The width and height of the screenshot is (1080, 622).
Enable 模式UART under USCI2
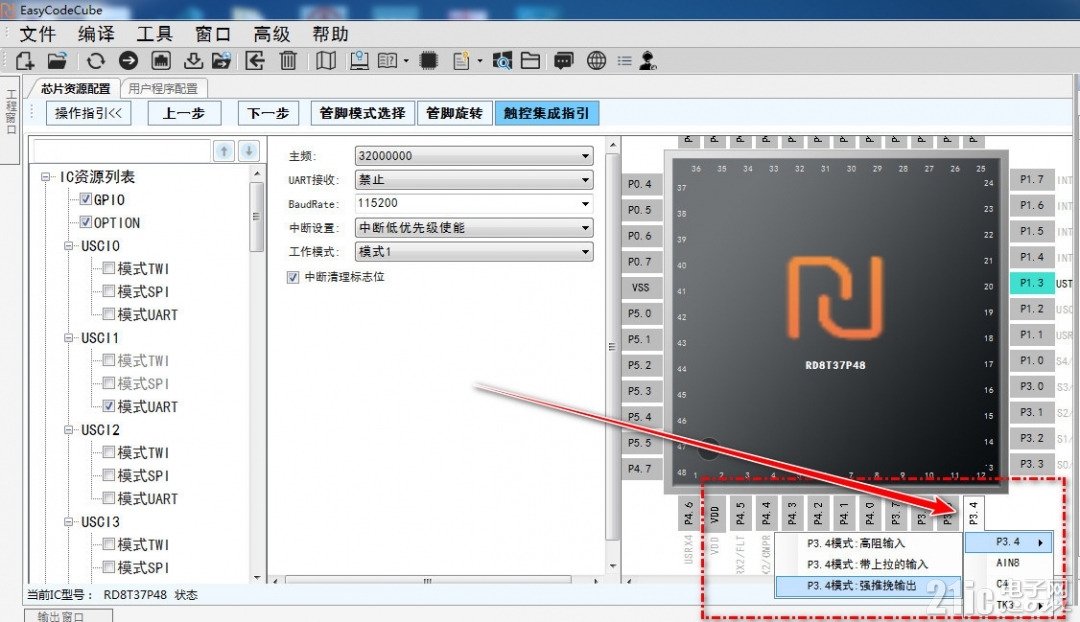coord(109,497)
